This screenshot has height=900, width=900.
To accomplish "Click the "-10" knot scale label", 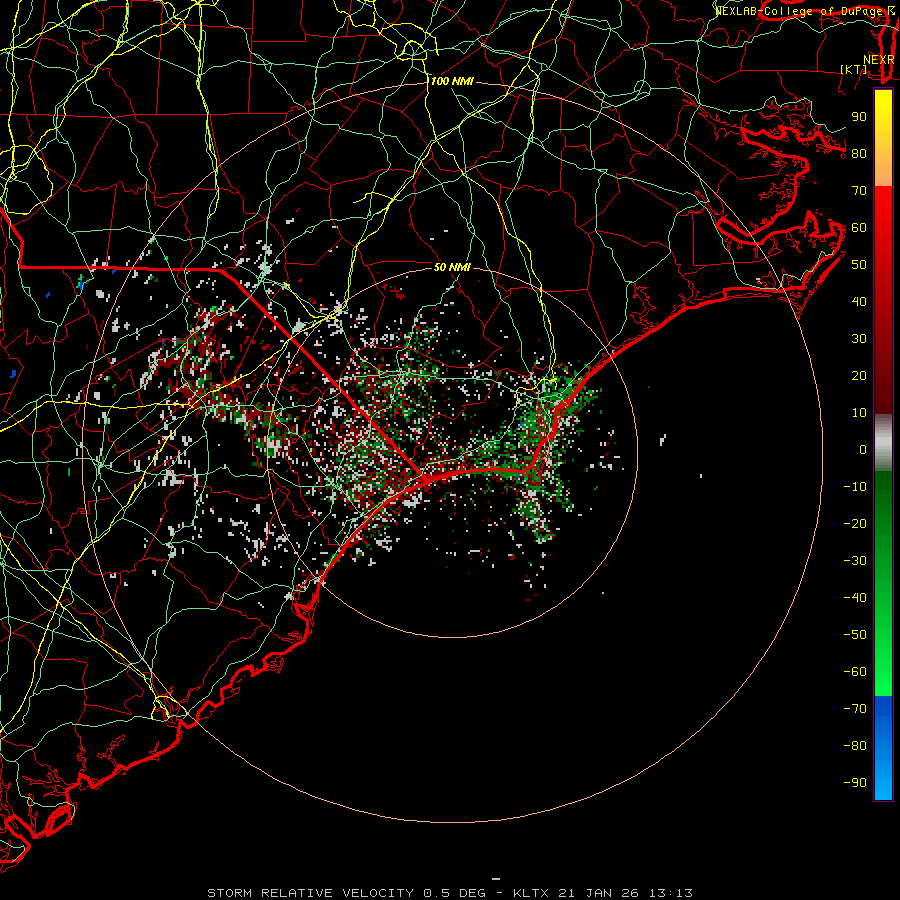I will click(x=855, y=487).
